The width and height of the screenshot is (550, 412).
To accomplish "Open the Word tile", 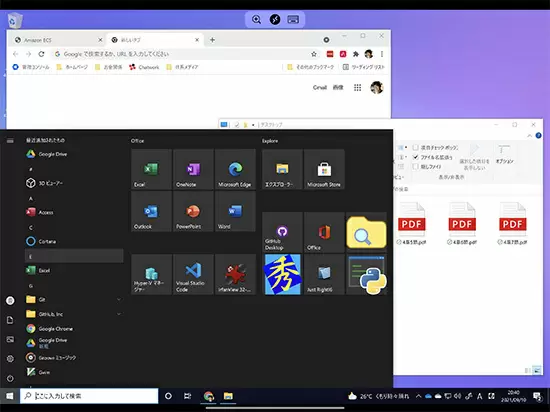I will 235,211.
